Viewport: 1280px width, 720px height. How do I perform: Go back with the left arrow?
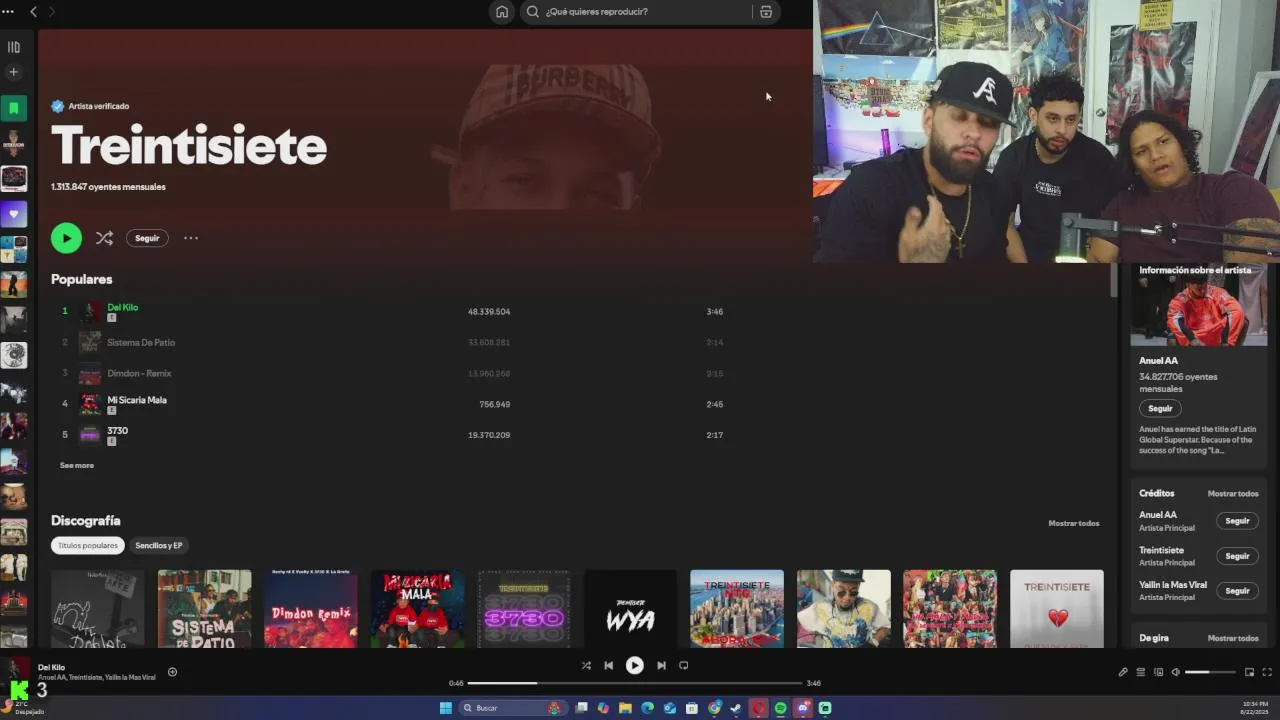(x=33, y=11)
